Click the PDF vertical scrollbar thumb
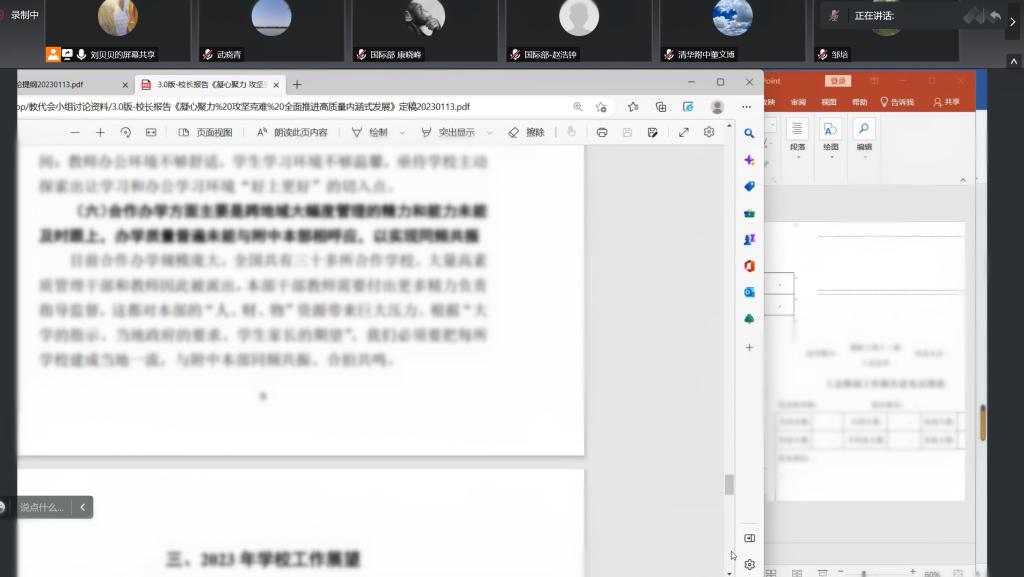 coord(729,484)
